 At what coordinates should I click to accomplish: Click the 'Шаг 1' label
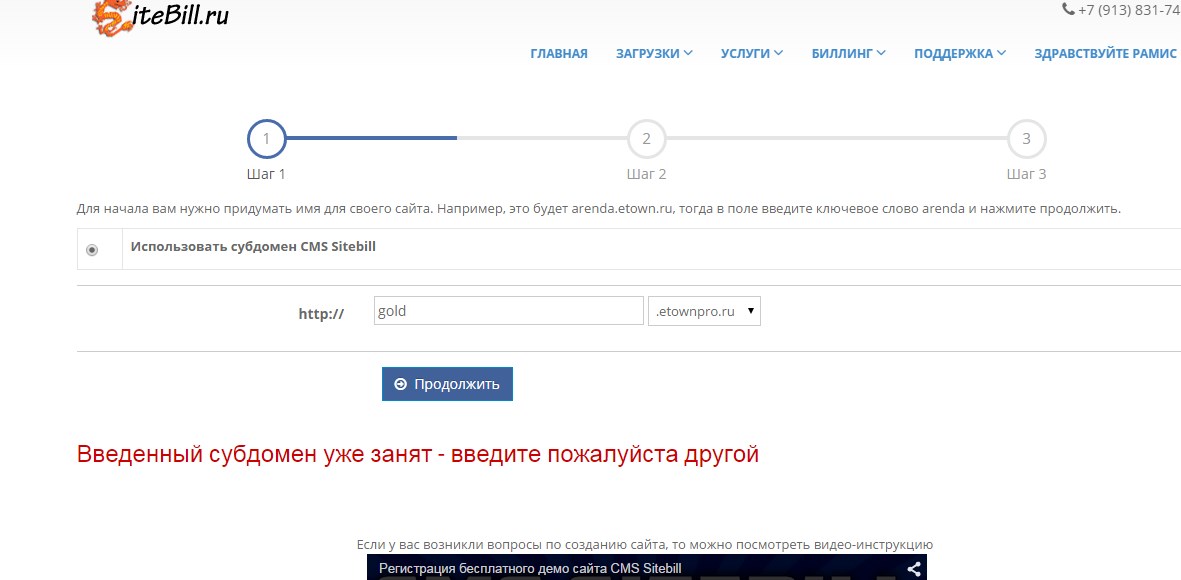[267, 174]
